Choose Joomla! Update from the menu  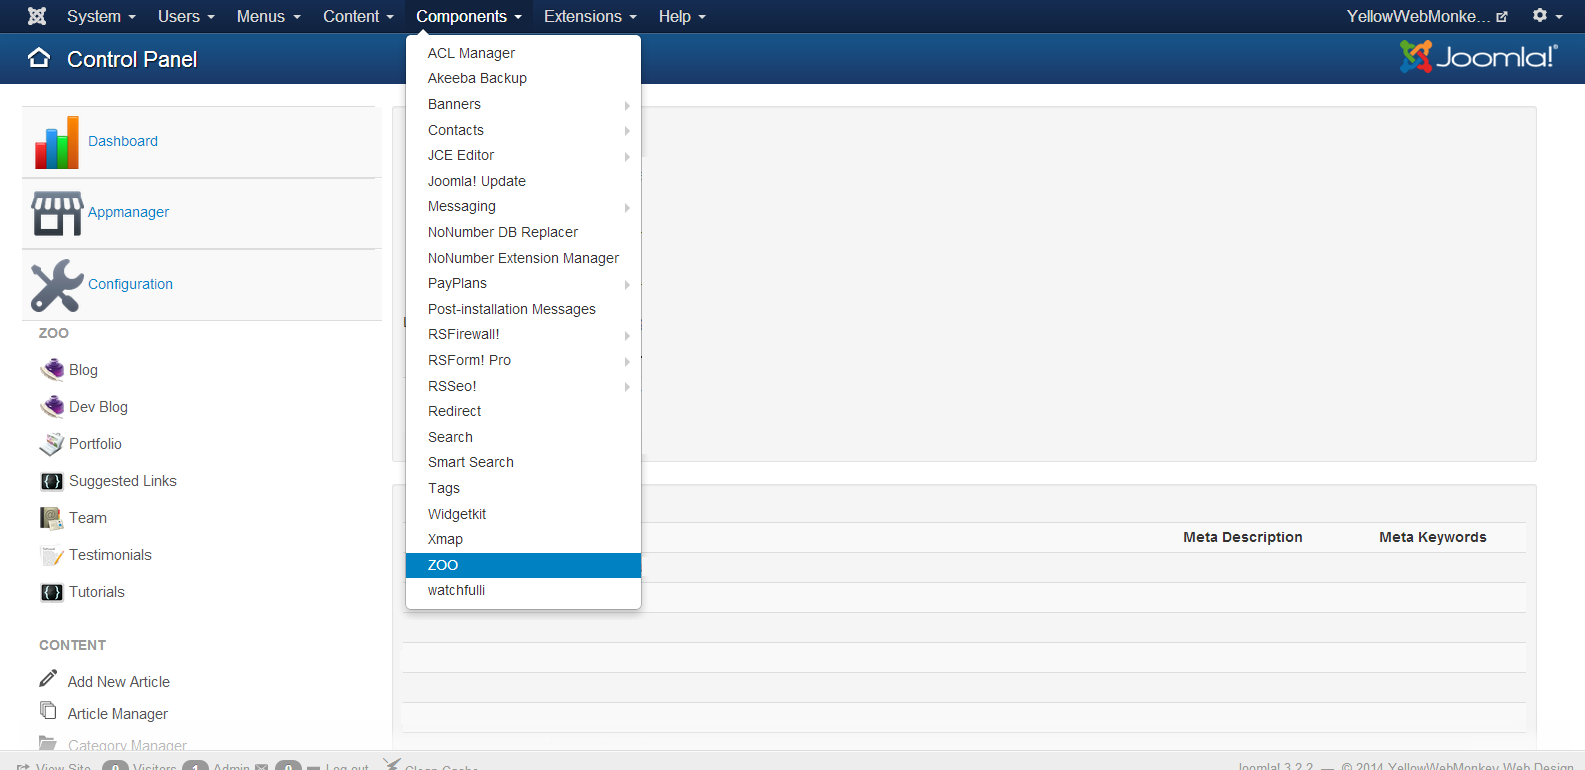[523, 181]
